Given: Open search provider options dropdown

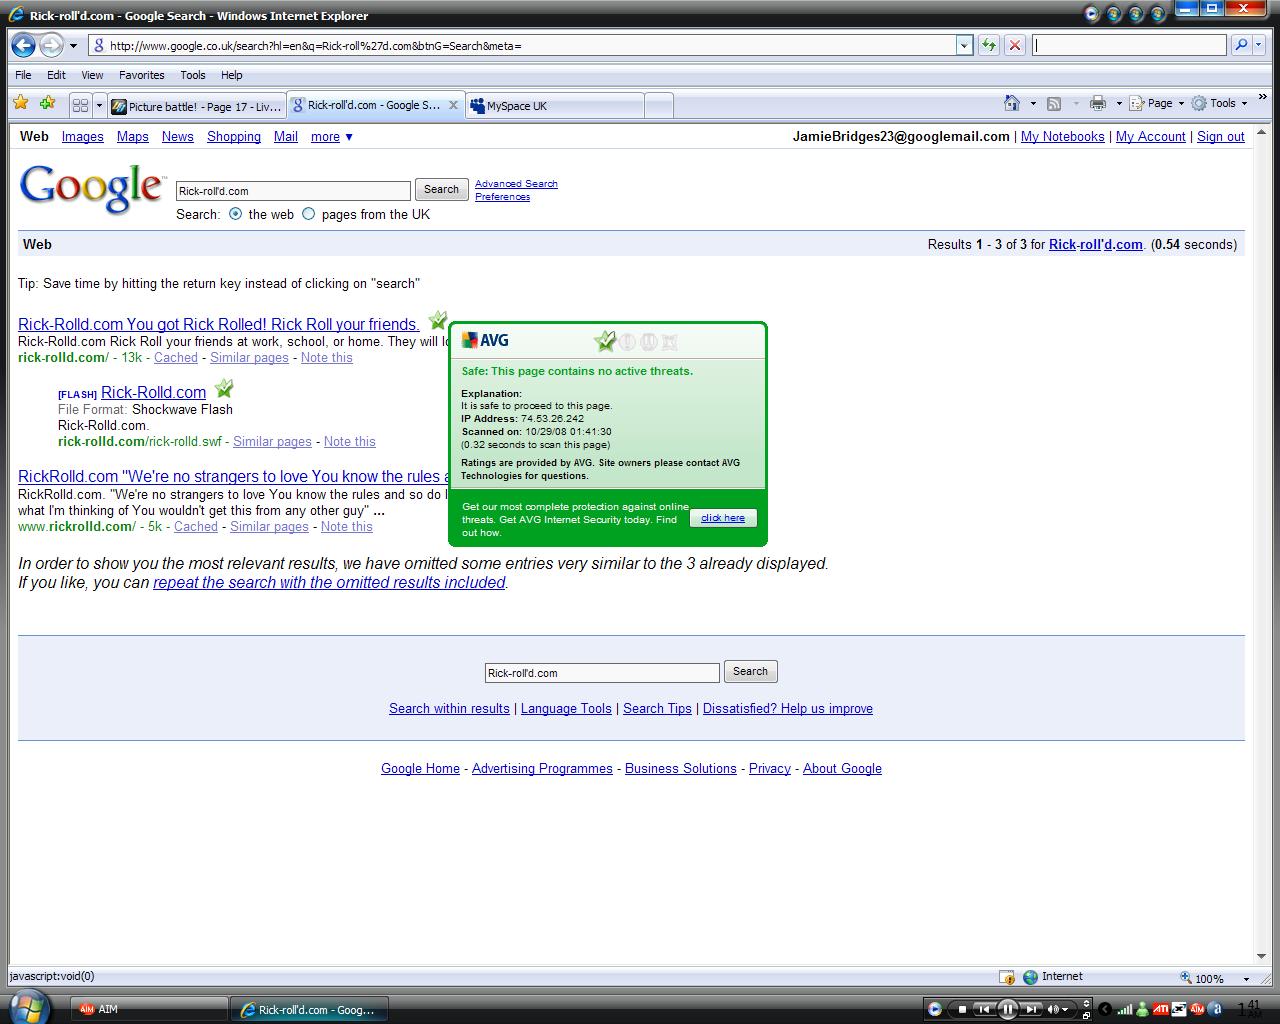Looking at the screenshot, I should 1258,45.
